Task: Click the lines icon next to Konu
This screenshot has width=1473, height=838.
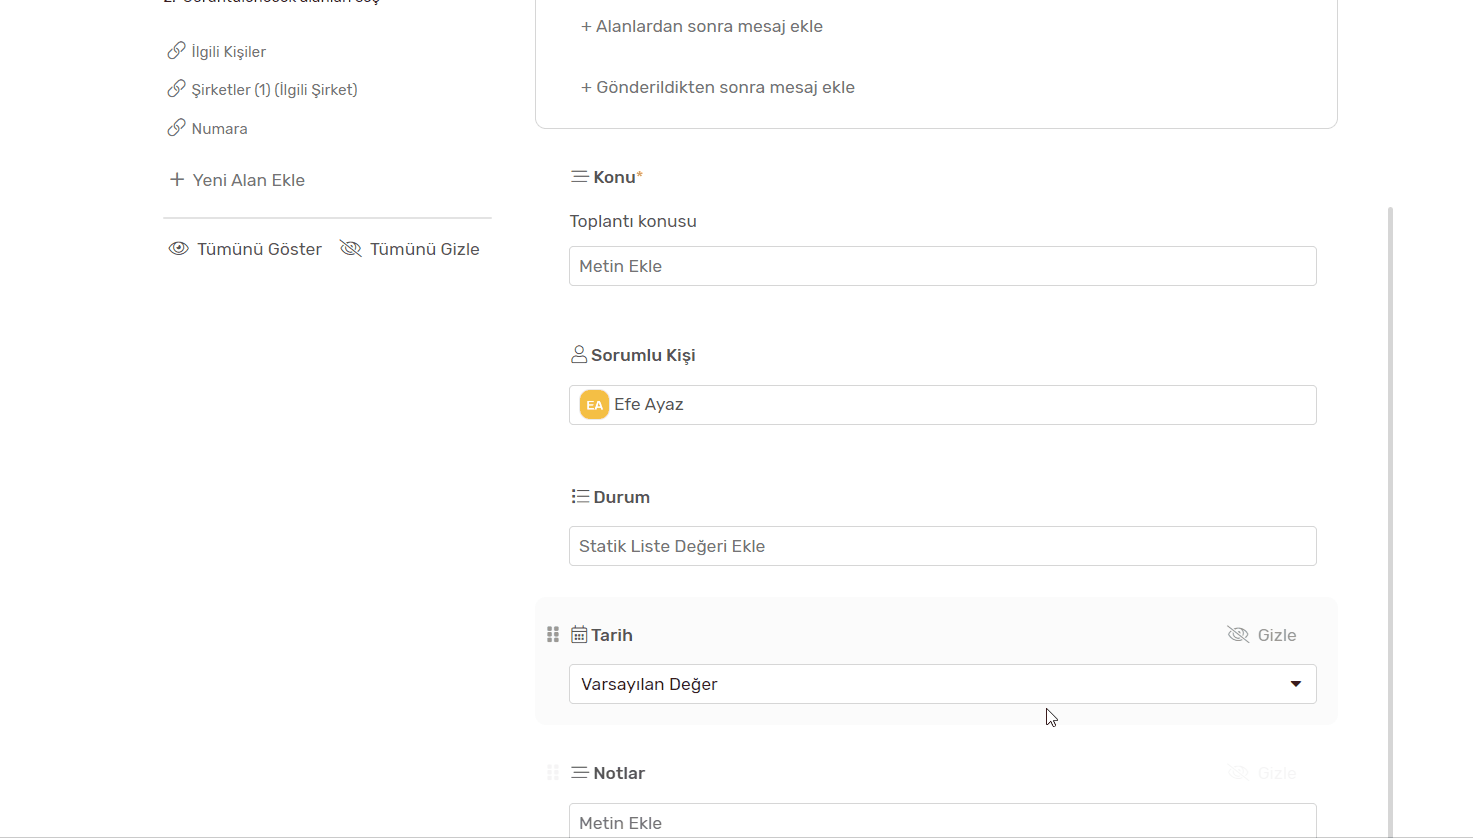Action: pyautogui.click(x=579, y=176)
